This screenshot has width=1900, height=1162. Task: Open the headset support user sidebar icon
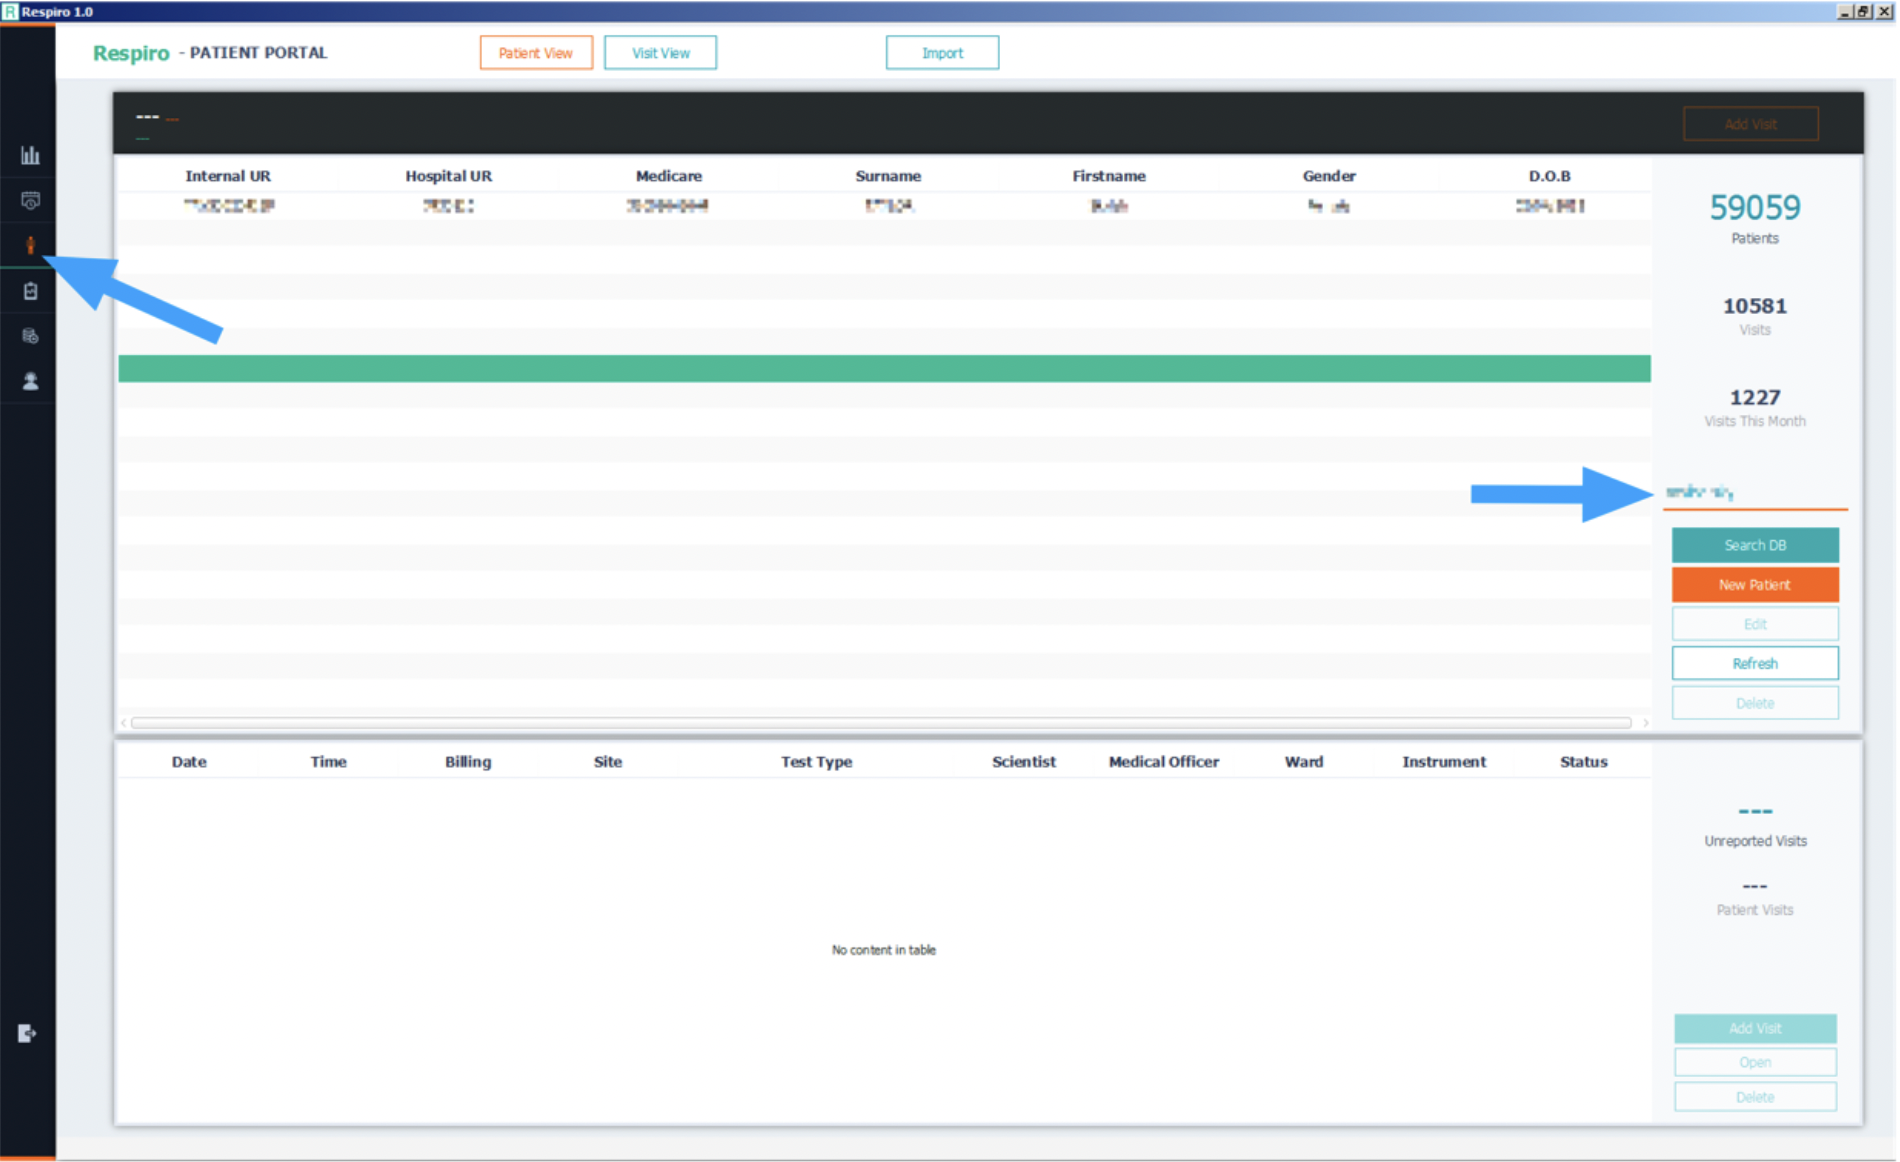click(30, 381)
